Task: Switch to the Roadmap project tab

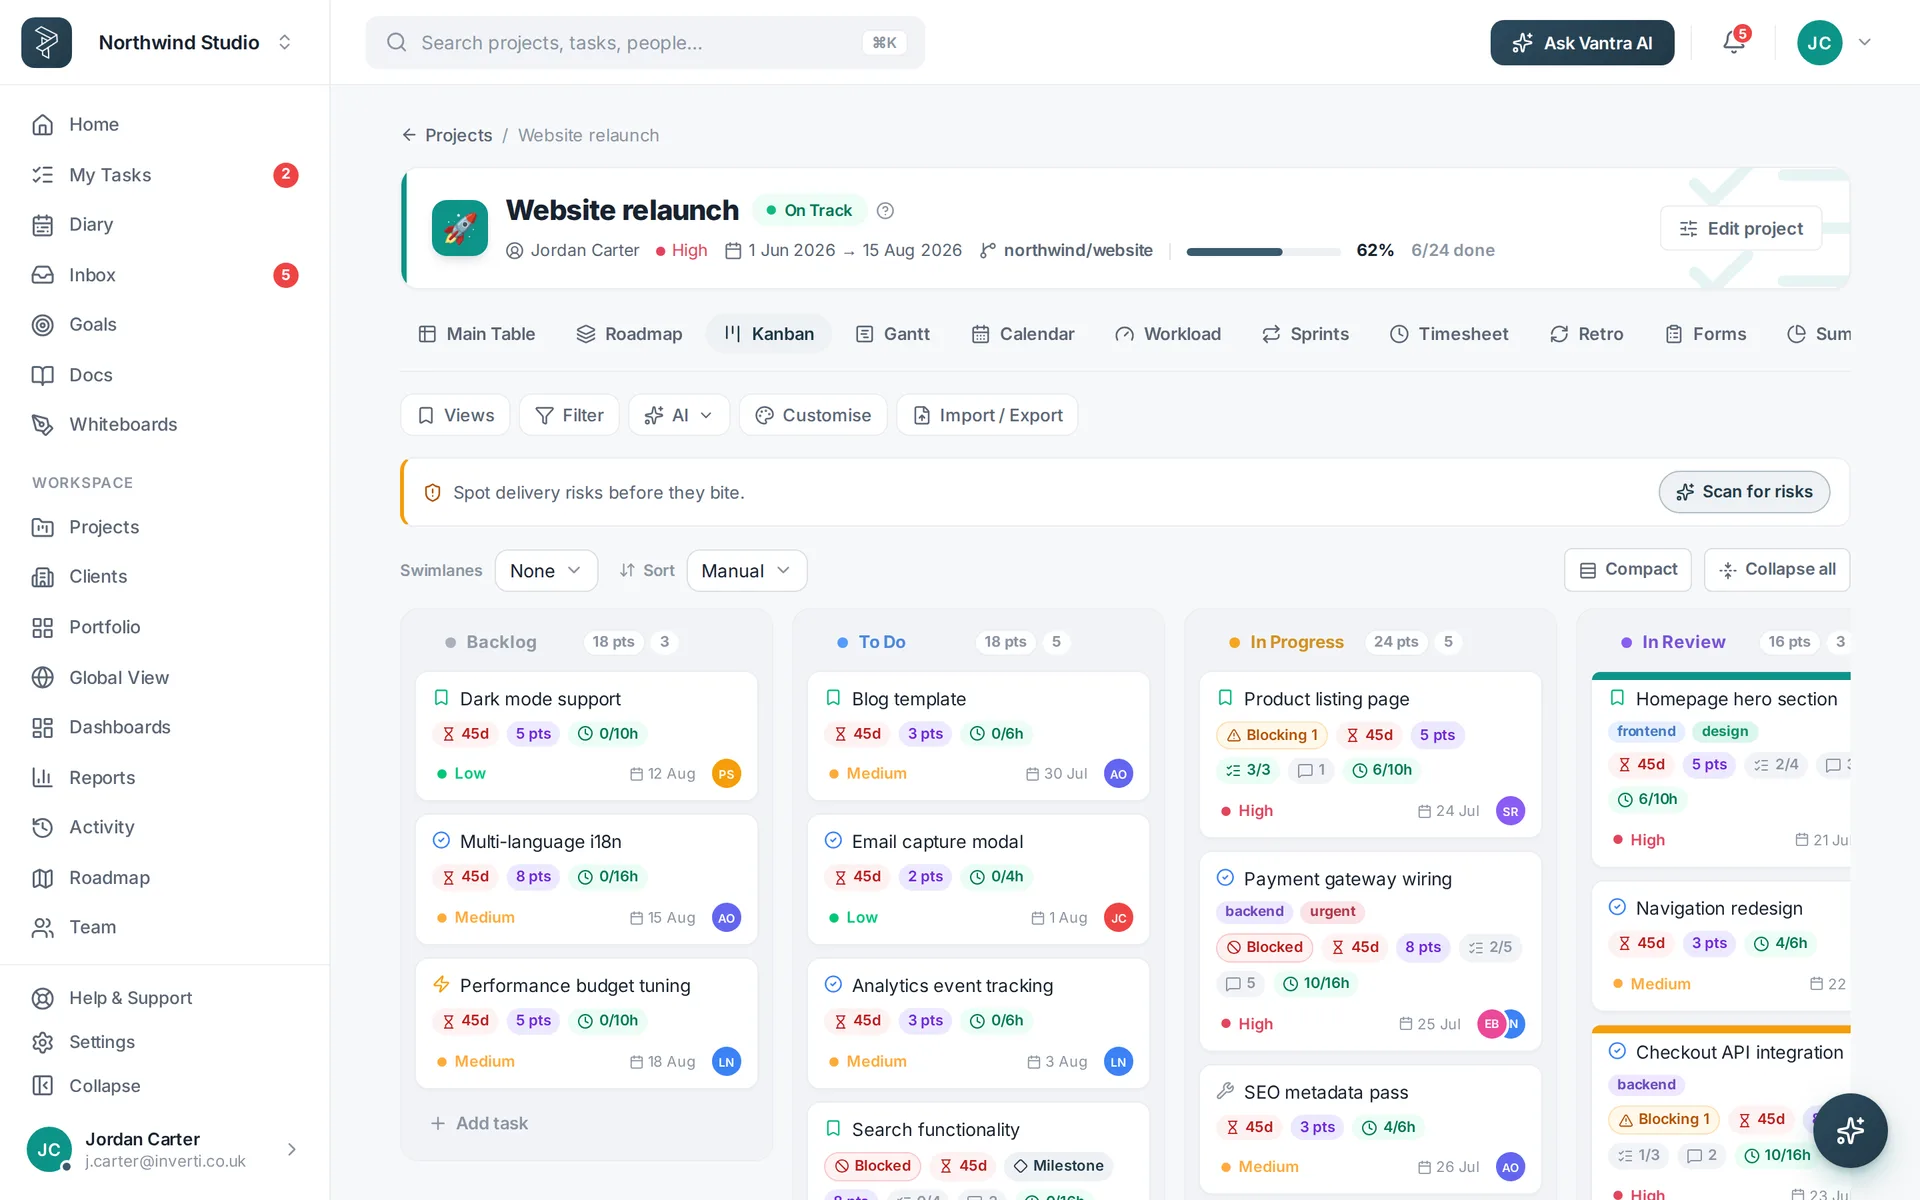Action: (x=629, y=334)
